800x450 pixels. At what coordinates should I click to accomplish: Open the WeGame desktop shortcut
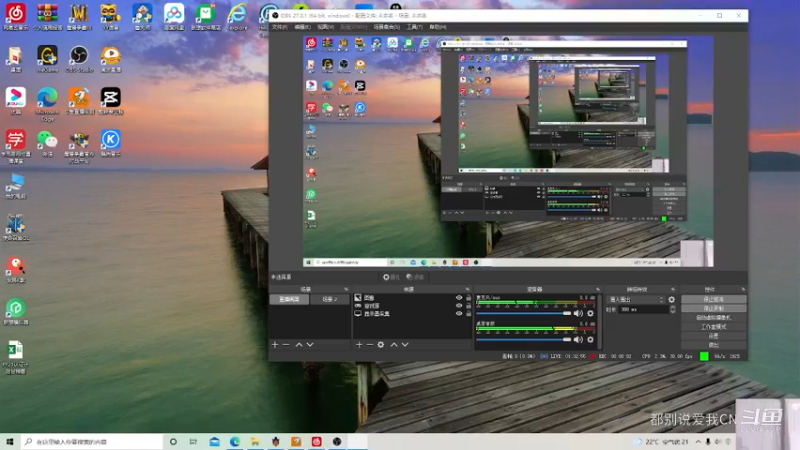click(47, 58)
